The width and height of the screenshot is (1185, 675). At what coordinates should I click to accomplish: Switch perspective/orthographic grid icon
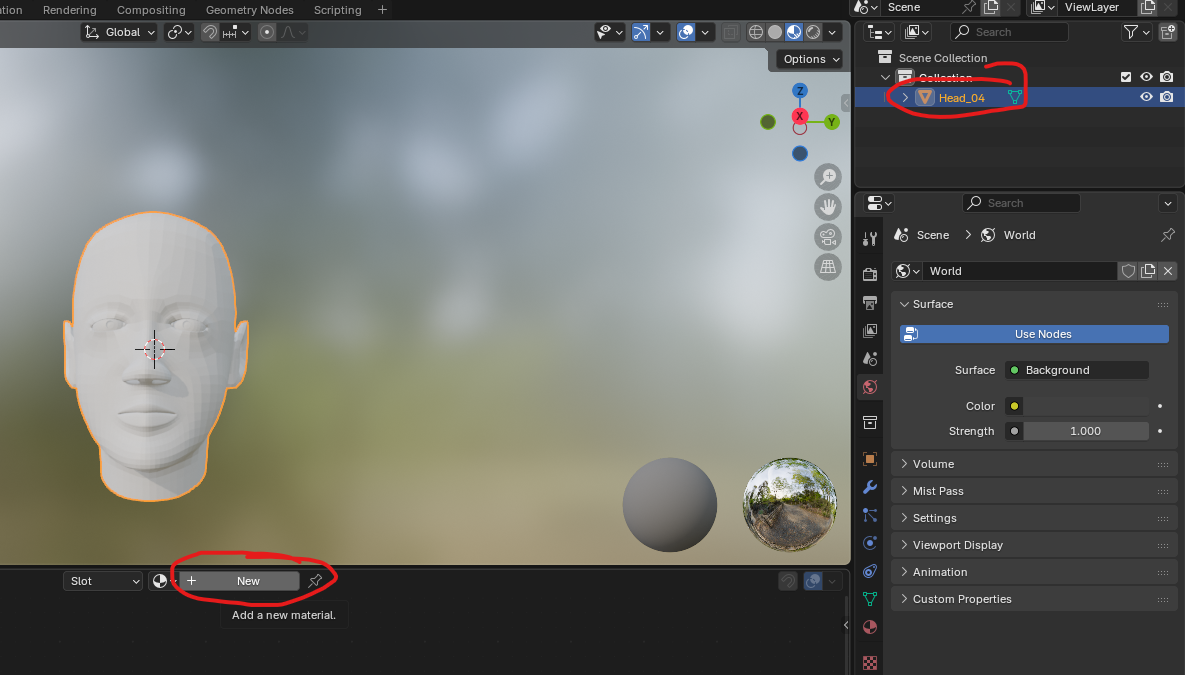[x=828, y=267]
